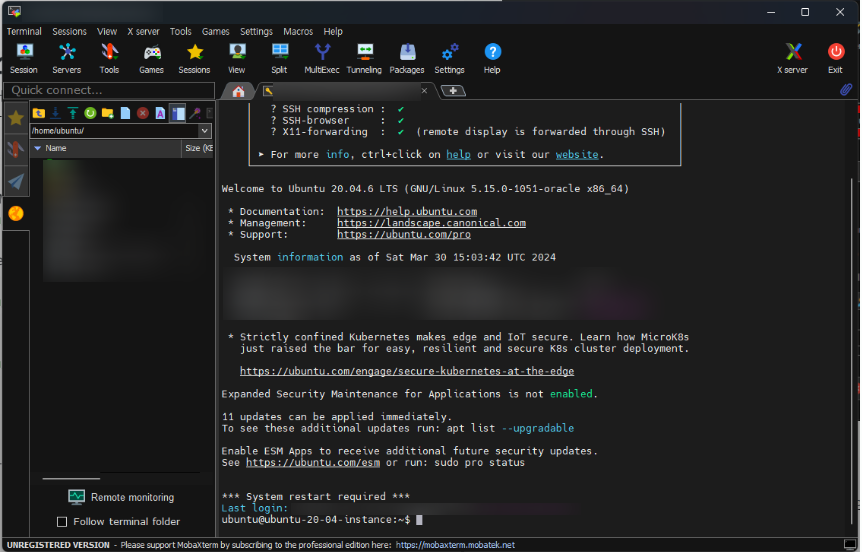The height and width of the screenshot is (552, 862).
Task: Click the Size column header
Action: 198,148
